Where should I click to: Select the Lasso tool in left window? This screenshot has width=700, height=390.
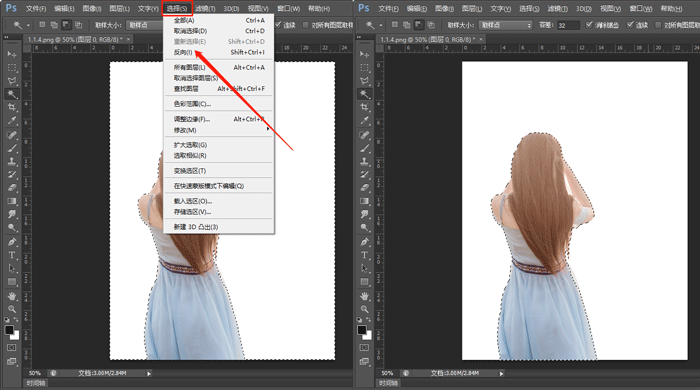click(x=12, y=81)
